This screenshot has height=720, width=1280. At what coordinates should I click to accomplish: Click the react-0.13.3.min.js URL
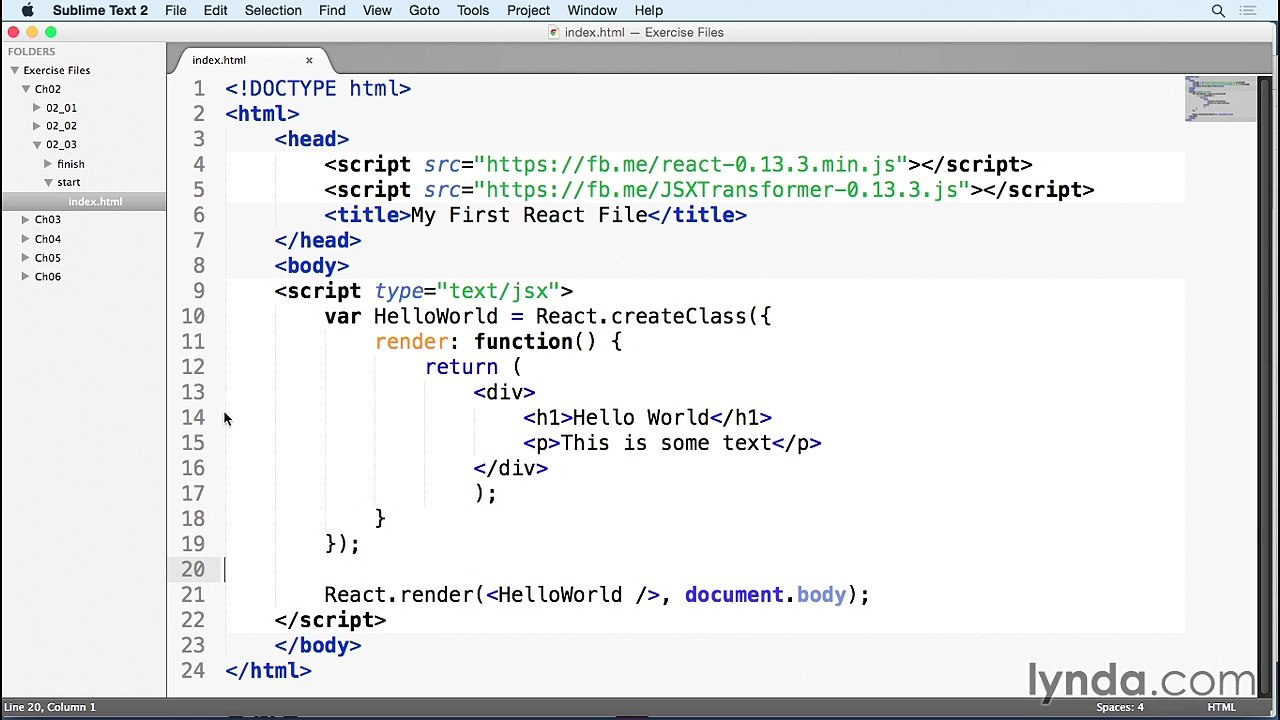point(691,165)
